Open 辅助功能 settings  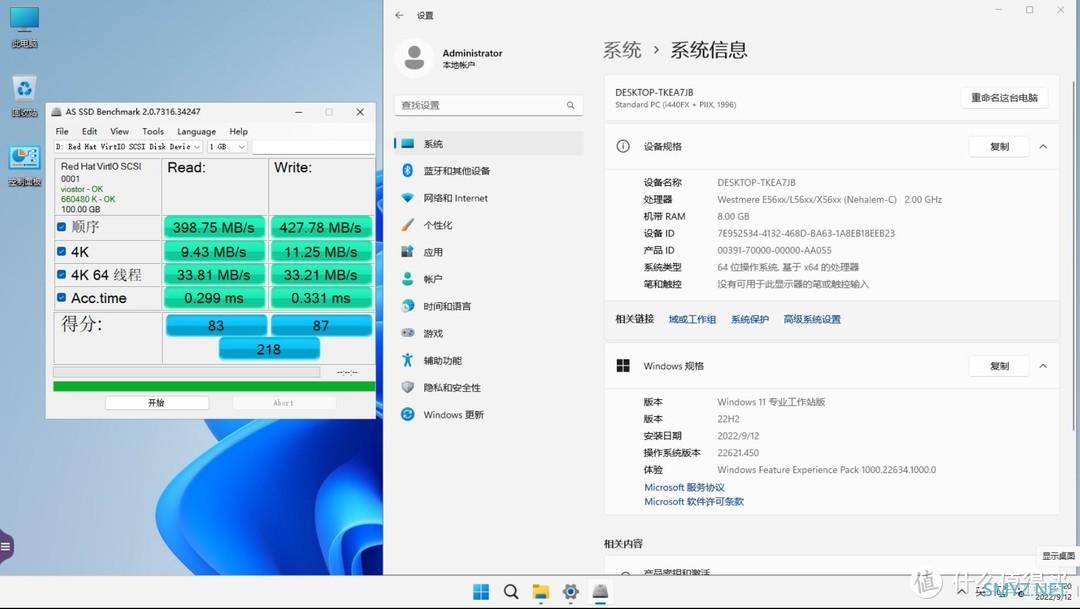click(489, 360)
